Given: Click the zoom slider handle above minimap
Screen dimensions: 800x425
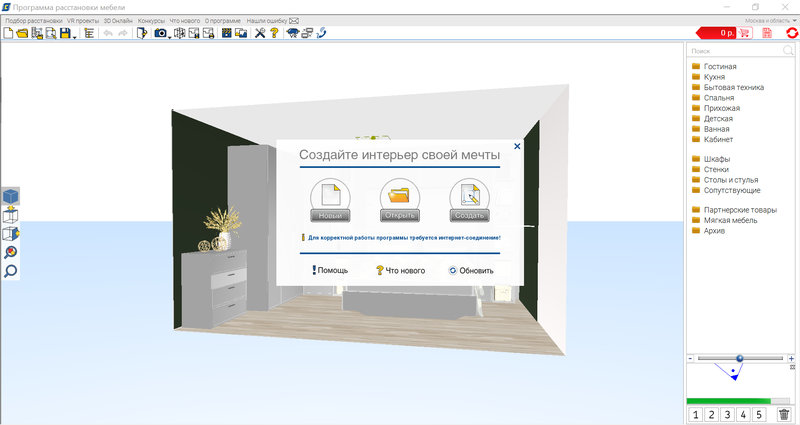Looking at the screenshot, I should point(739,358).
